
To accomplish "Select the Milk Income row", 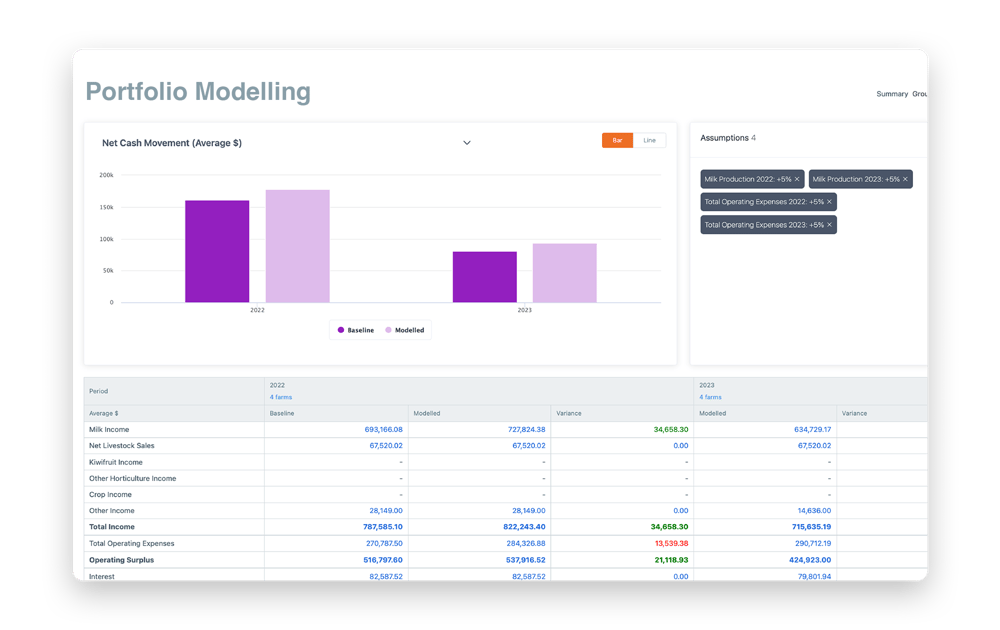I will [110, 429].
